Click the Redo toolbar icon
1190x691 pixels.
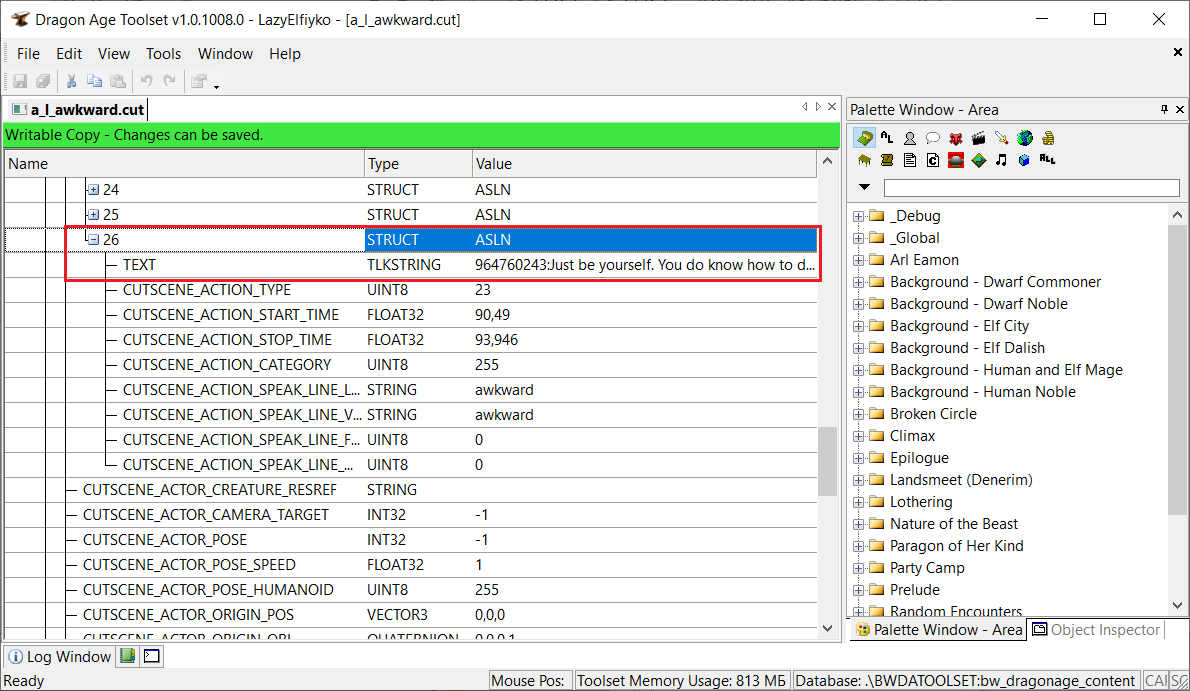point(170,81)
